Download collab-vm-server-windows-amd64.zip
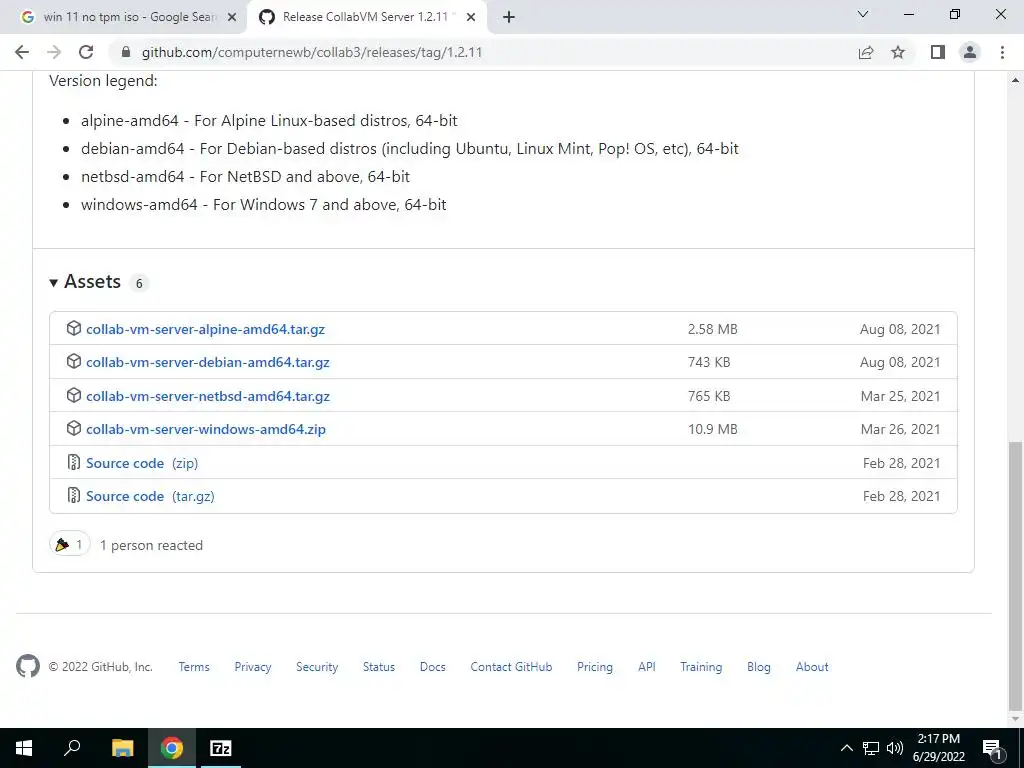 click(x=206, y=429)
